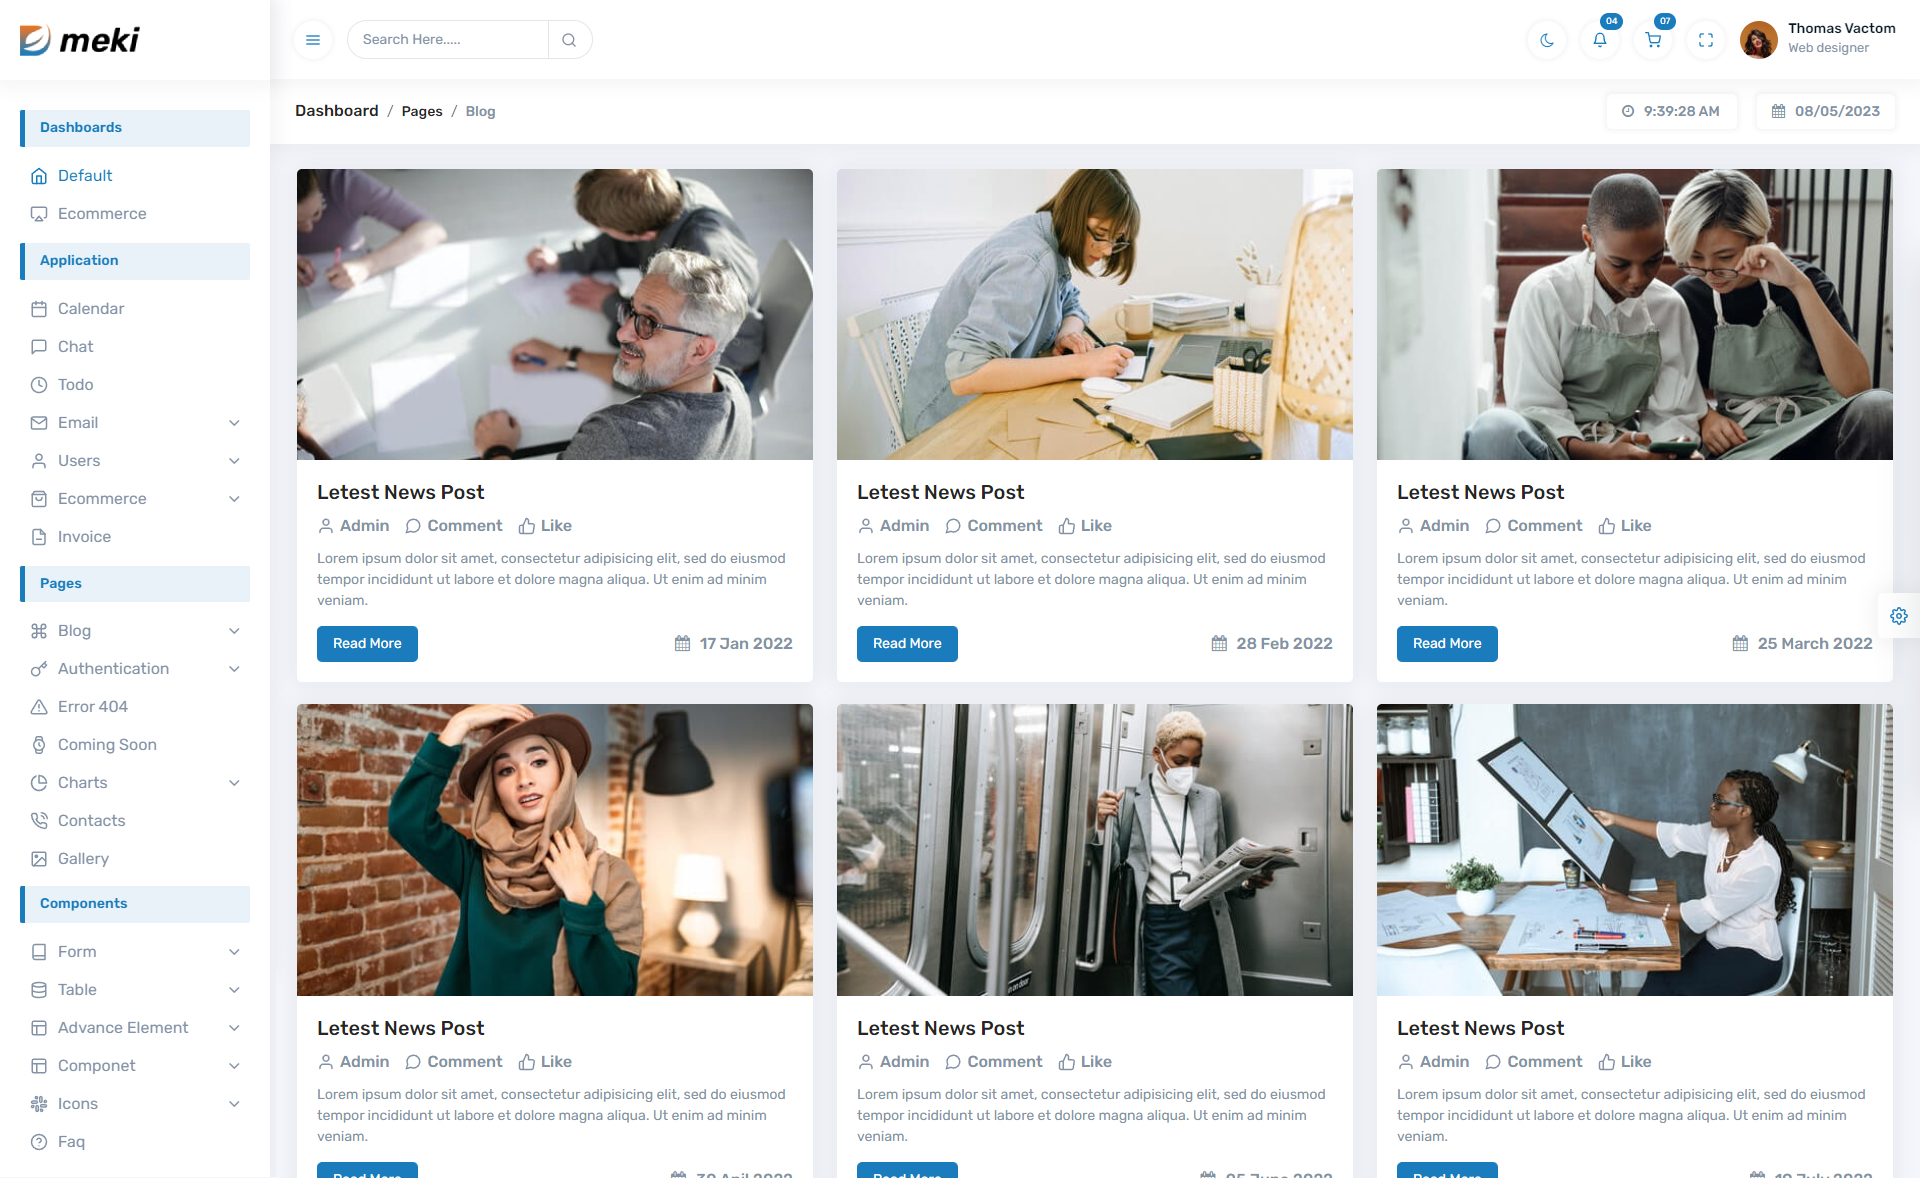Screen dimensions: 1920x1178
Task: Click Pages in the breadcrumb
Action: click(x=421, y=111)
